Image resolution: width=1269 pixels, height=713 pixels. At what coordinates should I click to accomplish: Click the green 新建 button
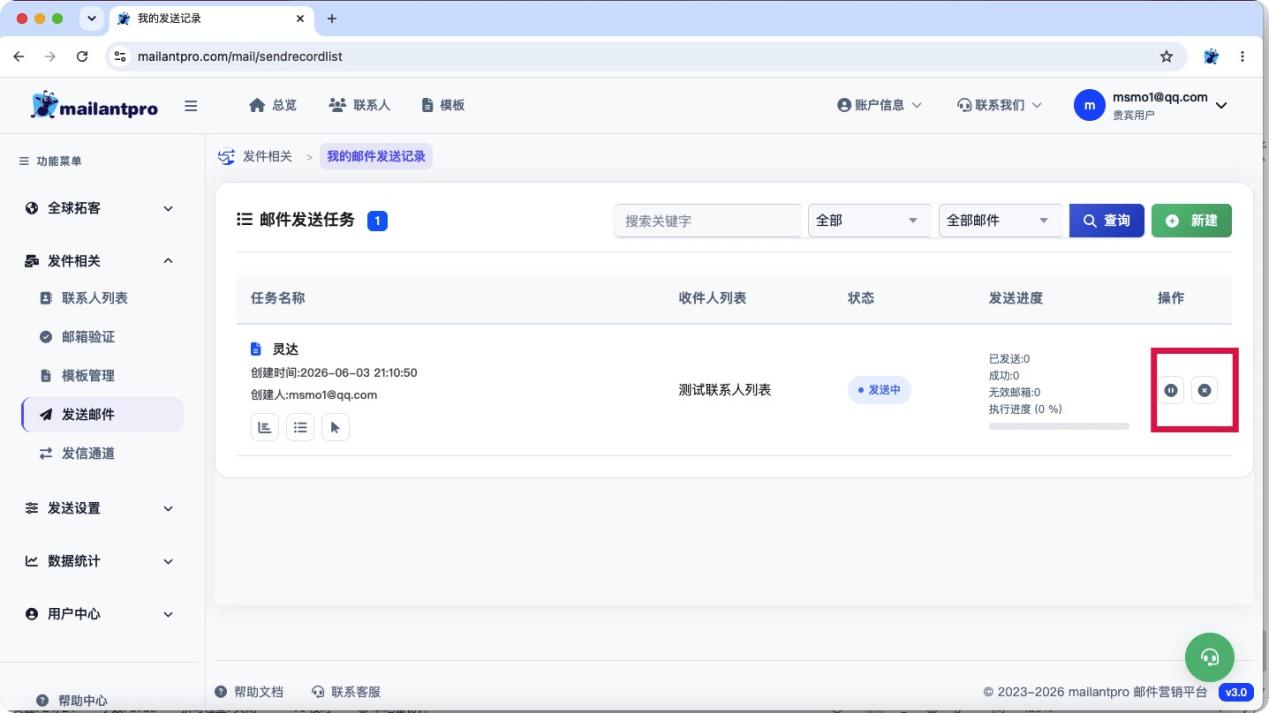pos(1191,221)
